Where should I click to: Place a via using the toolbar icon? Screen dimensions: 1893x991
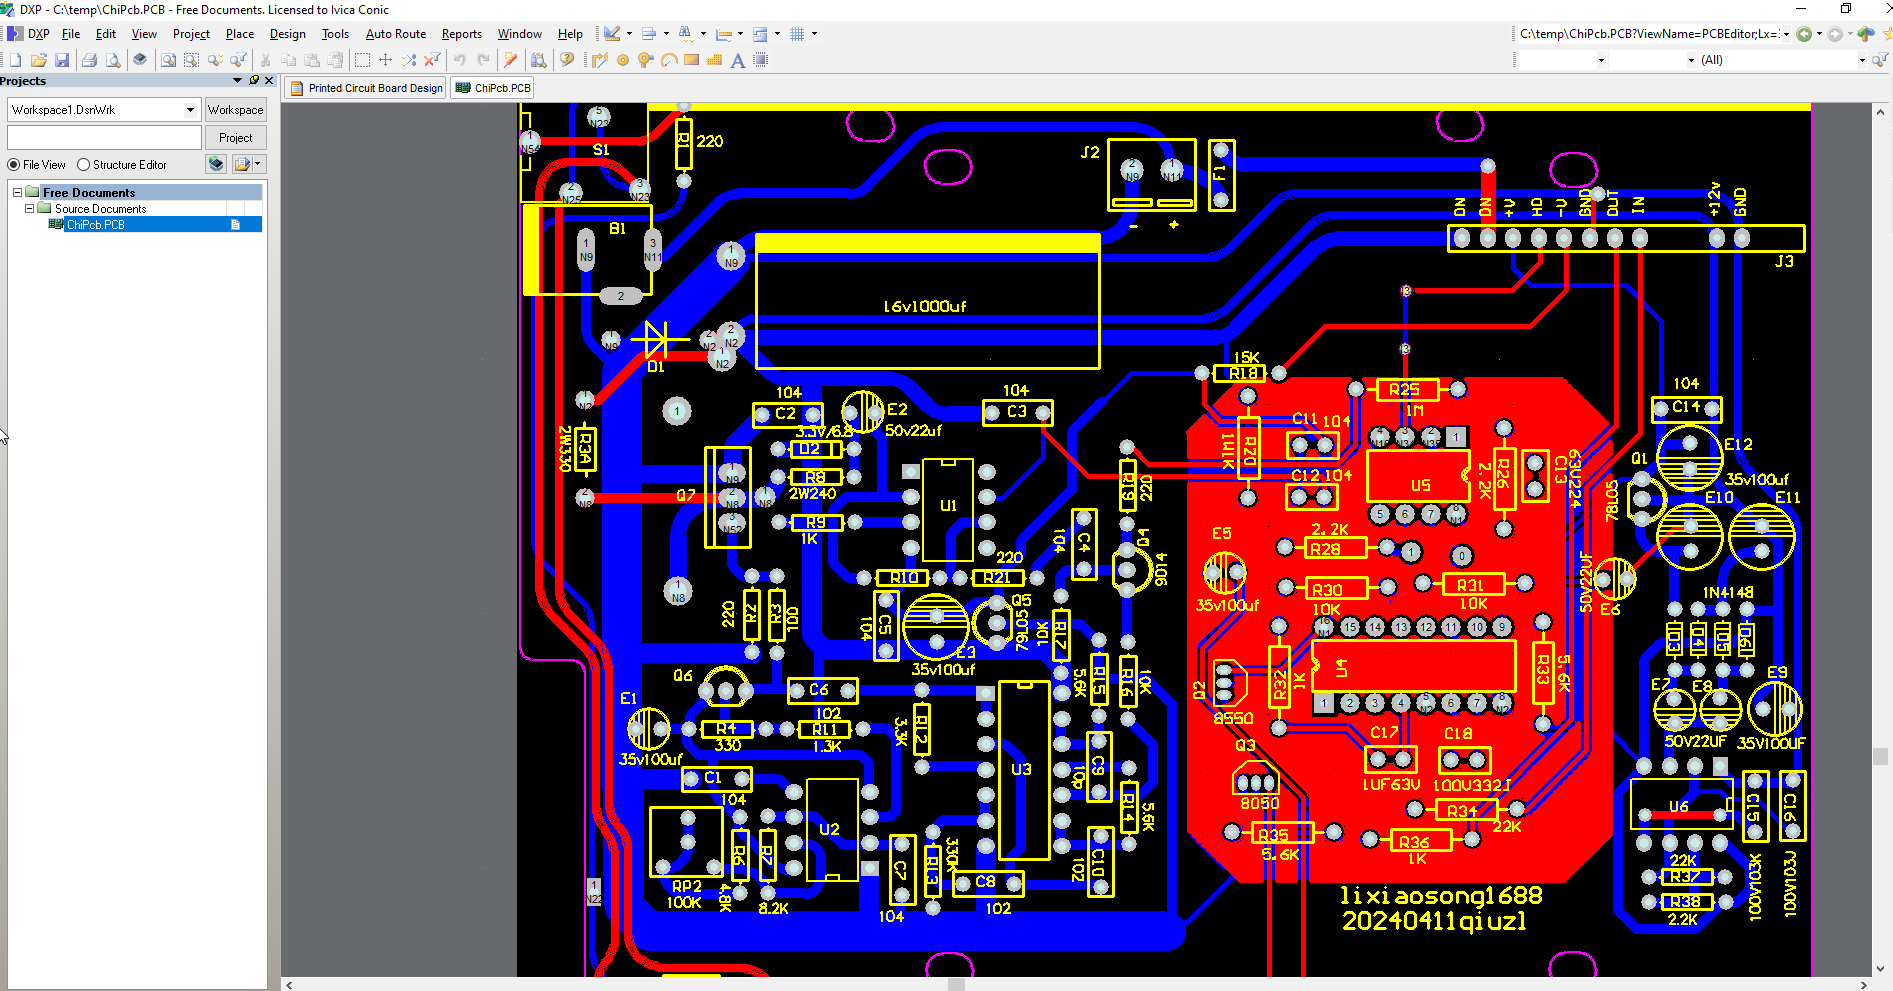click(645, 60)
